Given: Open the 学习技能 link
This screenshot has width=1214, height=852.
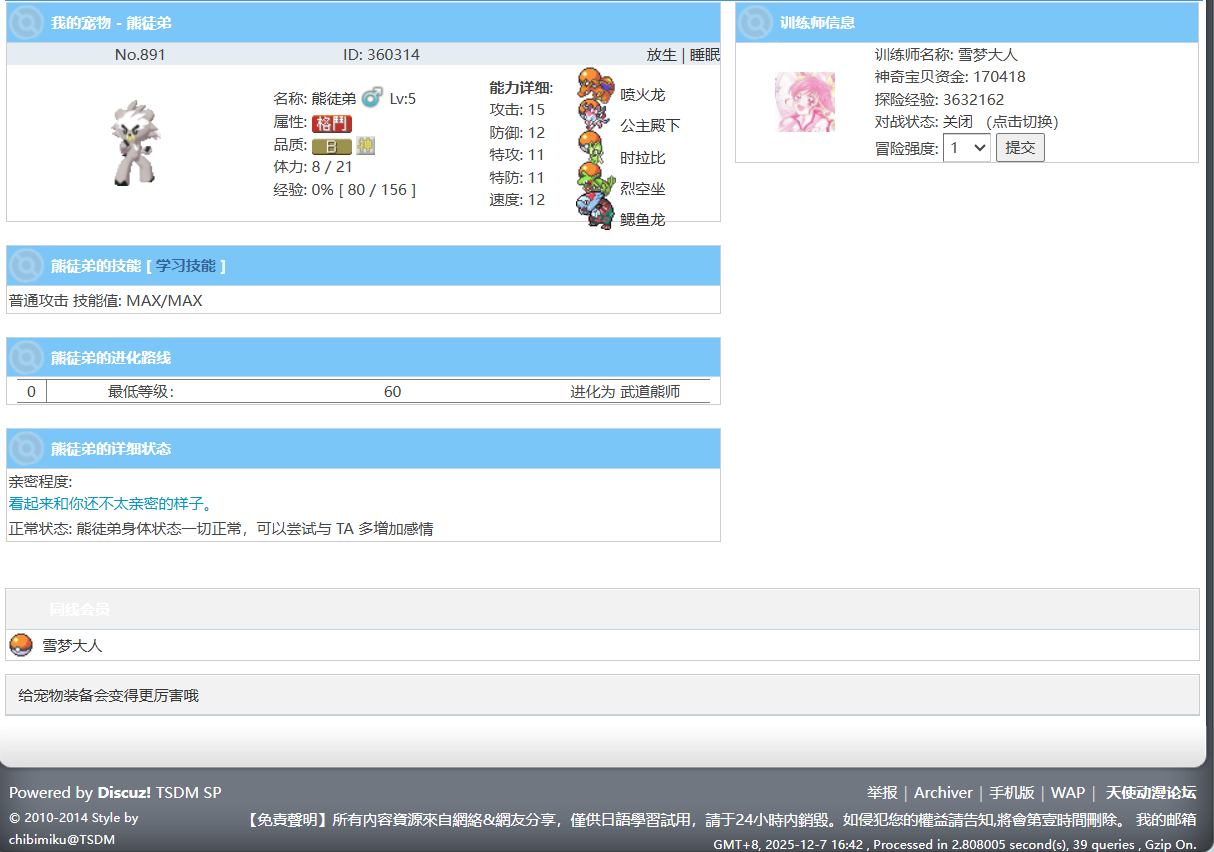Looking at the screenshot, I should click(x=185, y=266).
